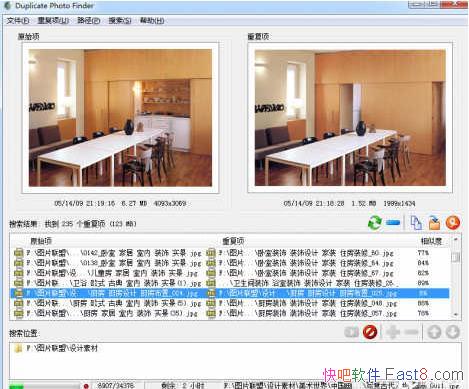Image resolution: width=469 pixels, height=389 pixels.
Task: Open the 路径(P) menu
Action: tap(89, 21)
